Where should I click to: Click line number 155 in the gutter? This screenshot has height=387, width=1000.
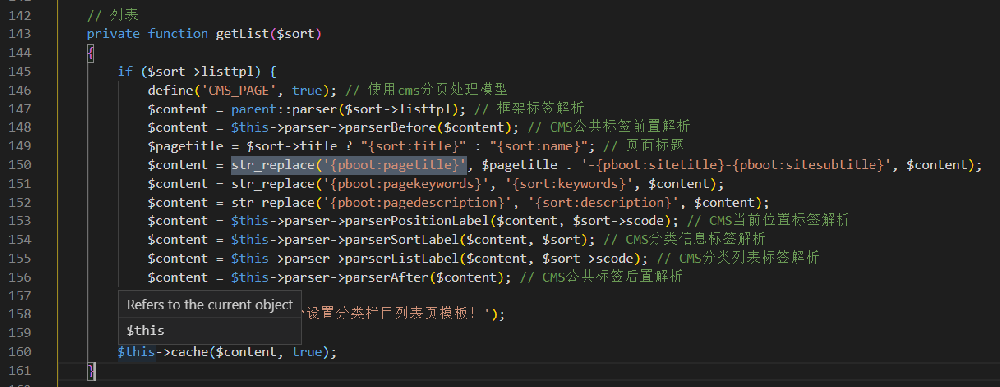(x=19, y=259)
